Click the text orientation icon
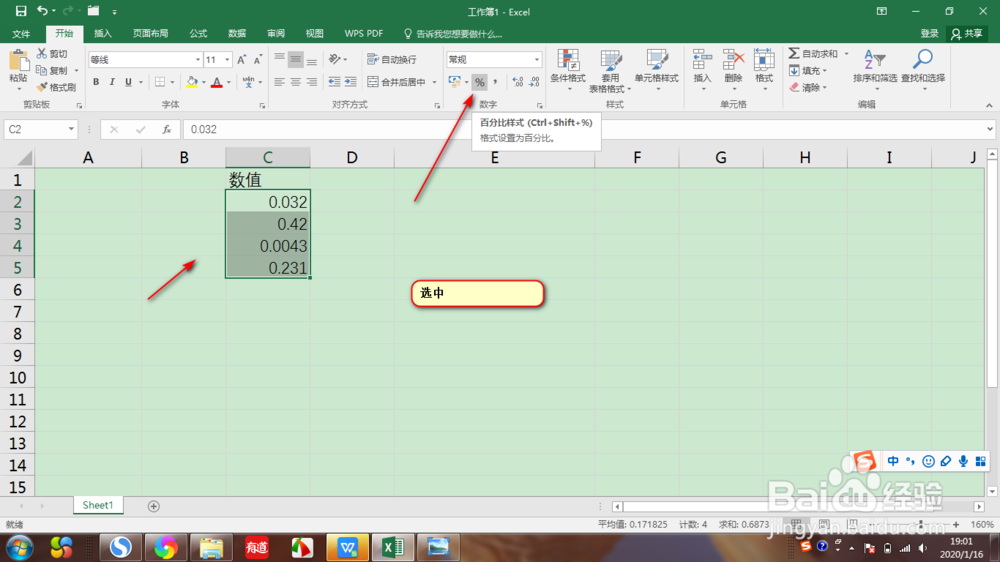 335,59
